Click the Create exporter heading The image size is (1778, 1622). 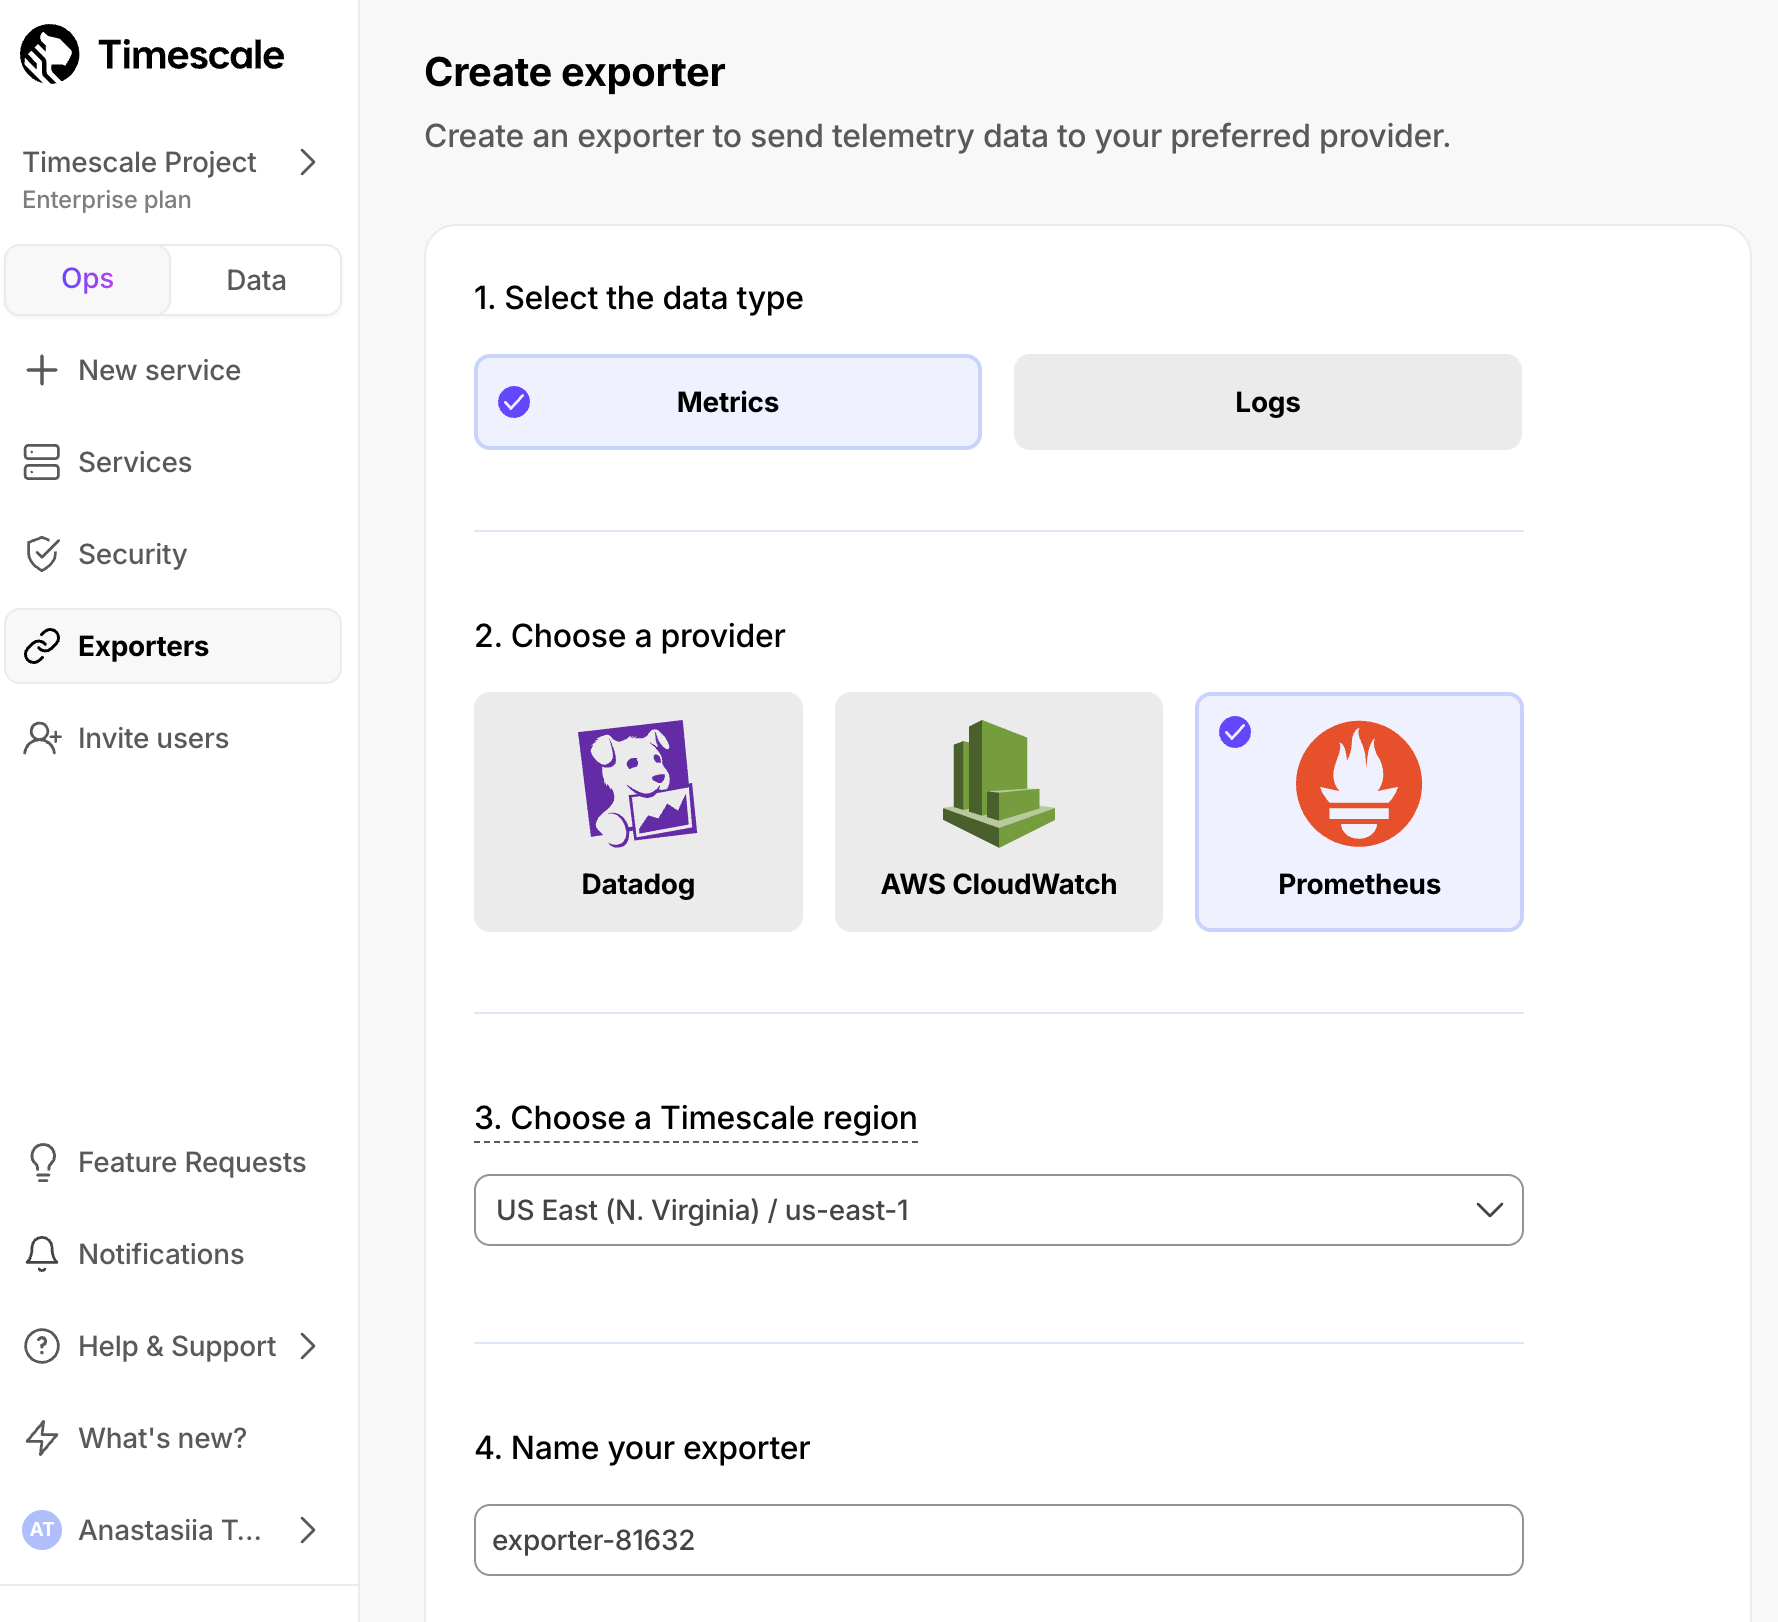pyautogui.click(x=575, y=72)
